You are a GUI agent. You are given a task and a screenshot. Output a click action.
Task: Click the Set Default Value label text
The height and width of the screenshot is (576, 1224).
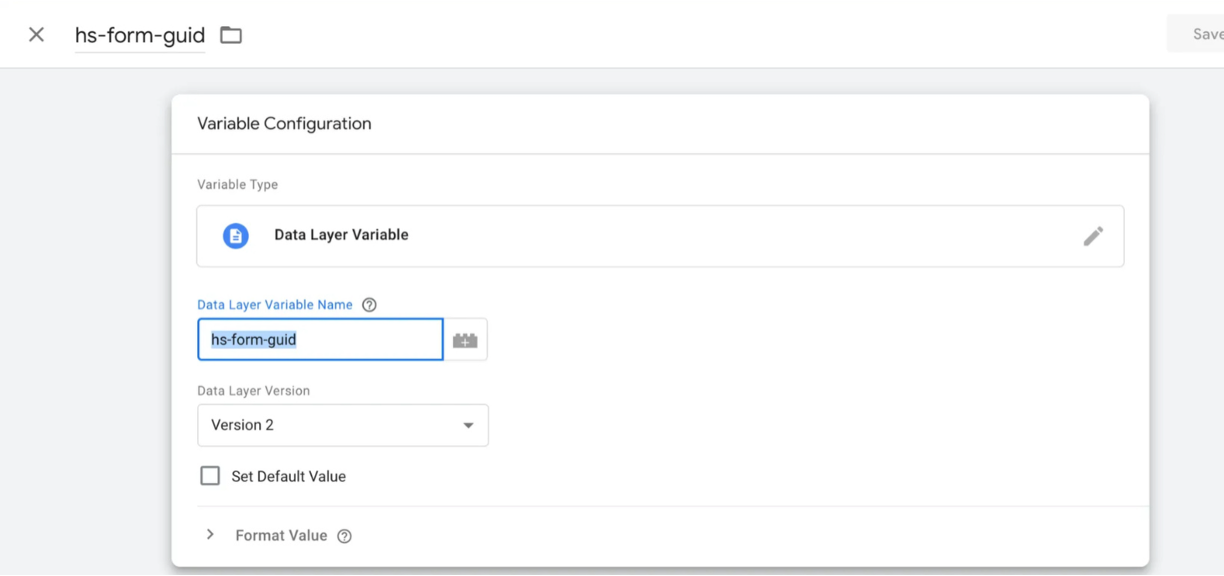[x=288, y=477]
